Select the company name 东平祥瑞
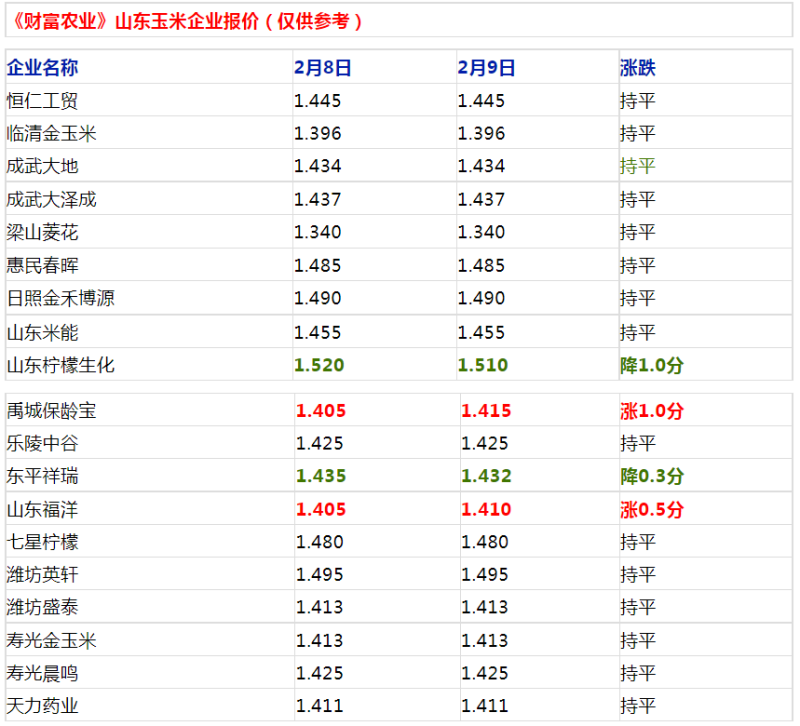 pos(42,476)
